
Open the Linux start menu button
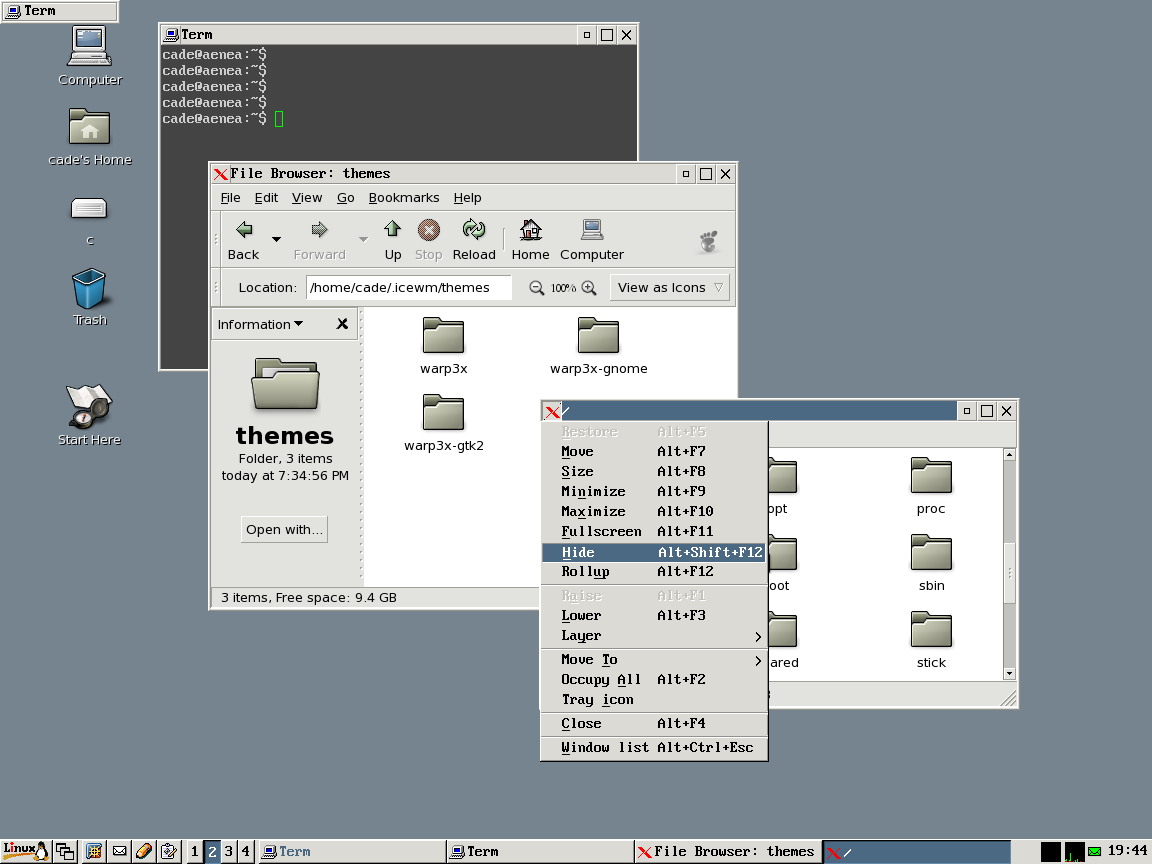tap(26, 851)
